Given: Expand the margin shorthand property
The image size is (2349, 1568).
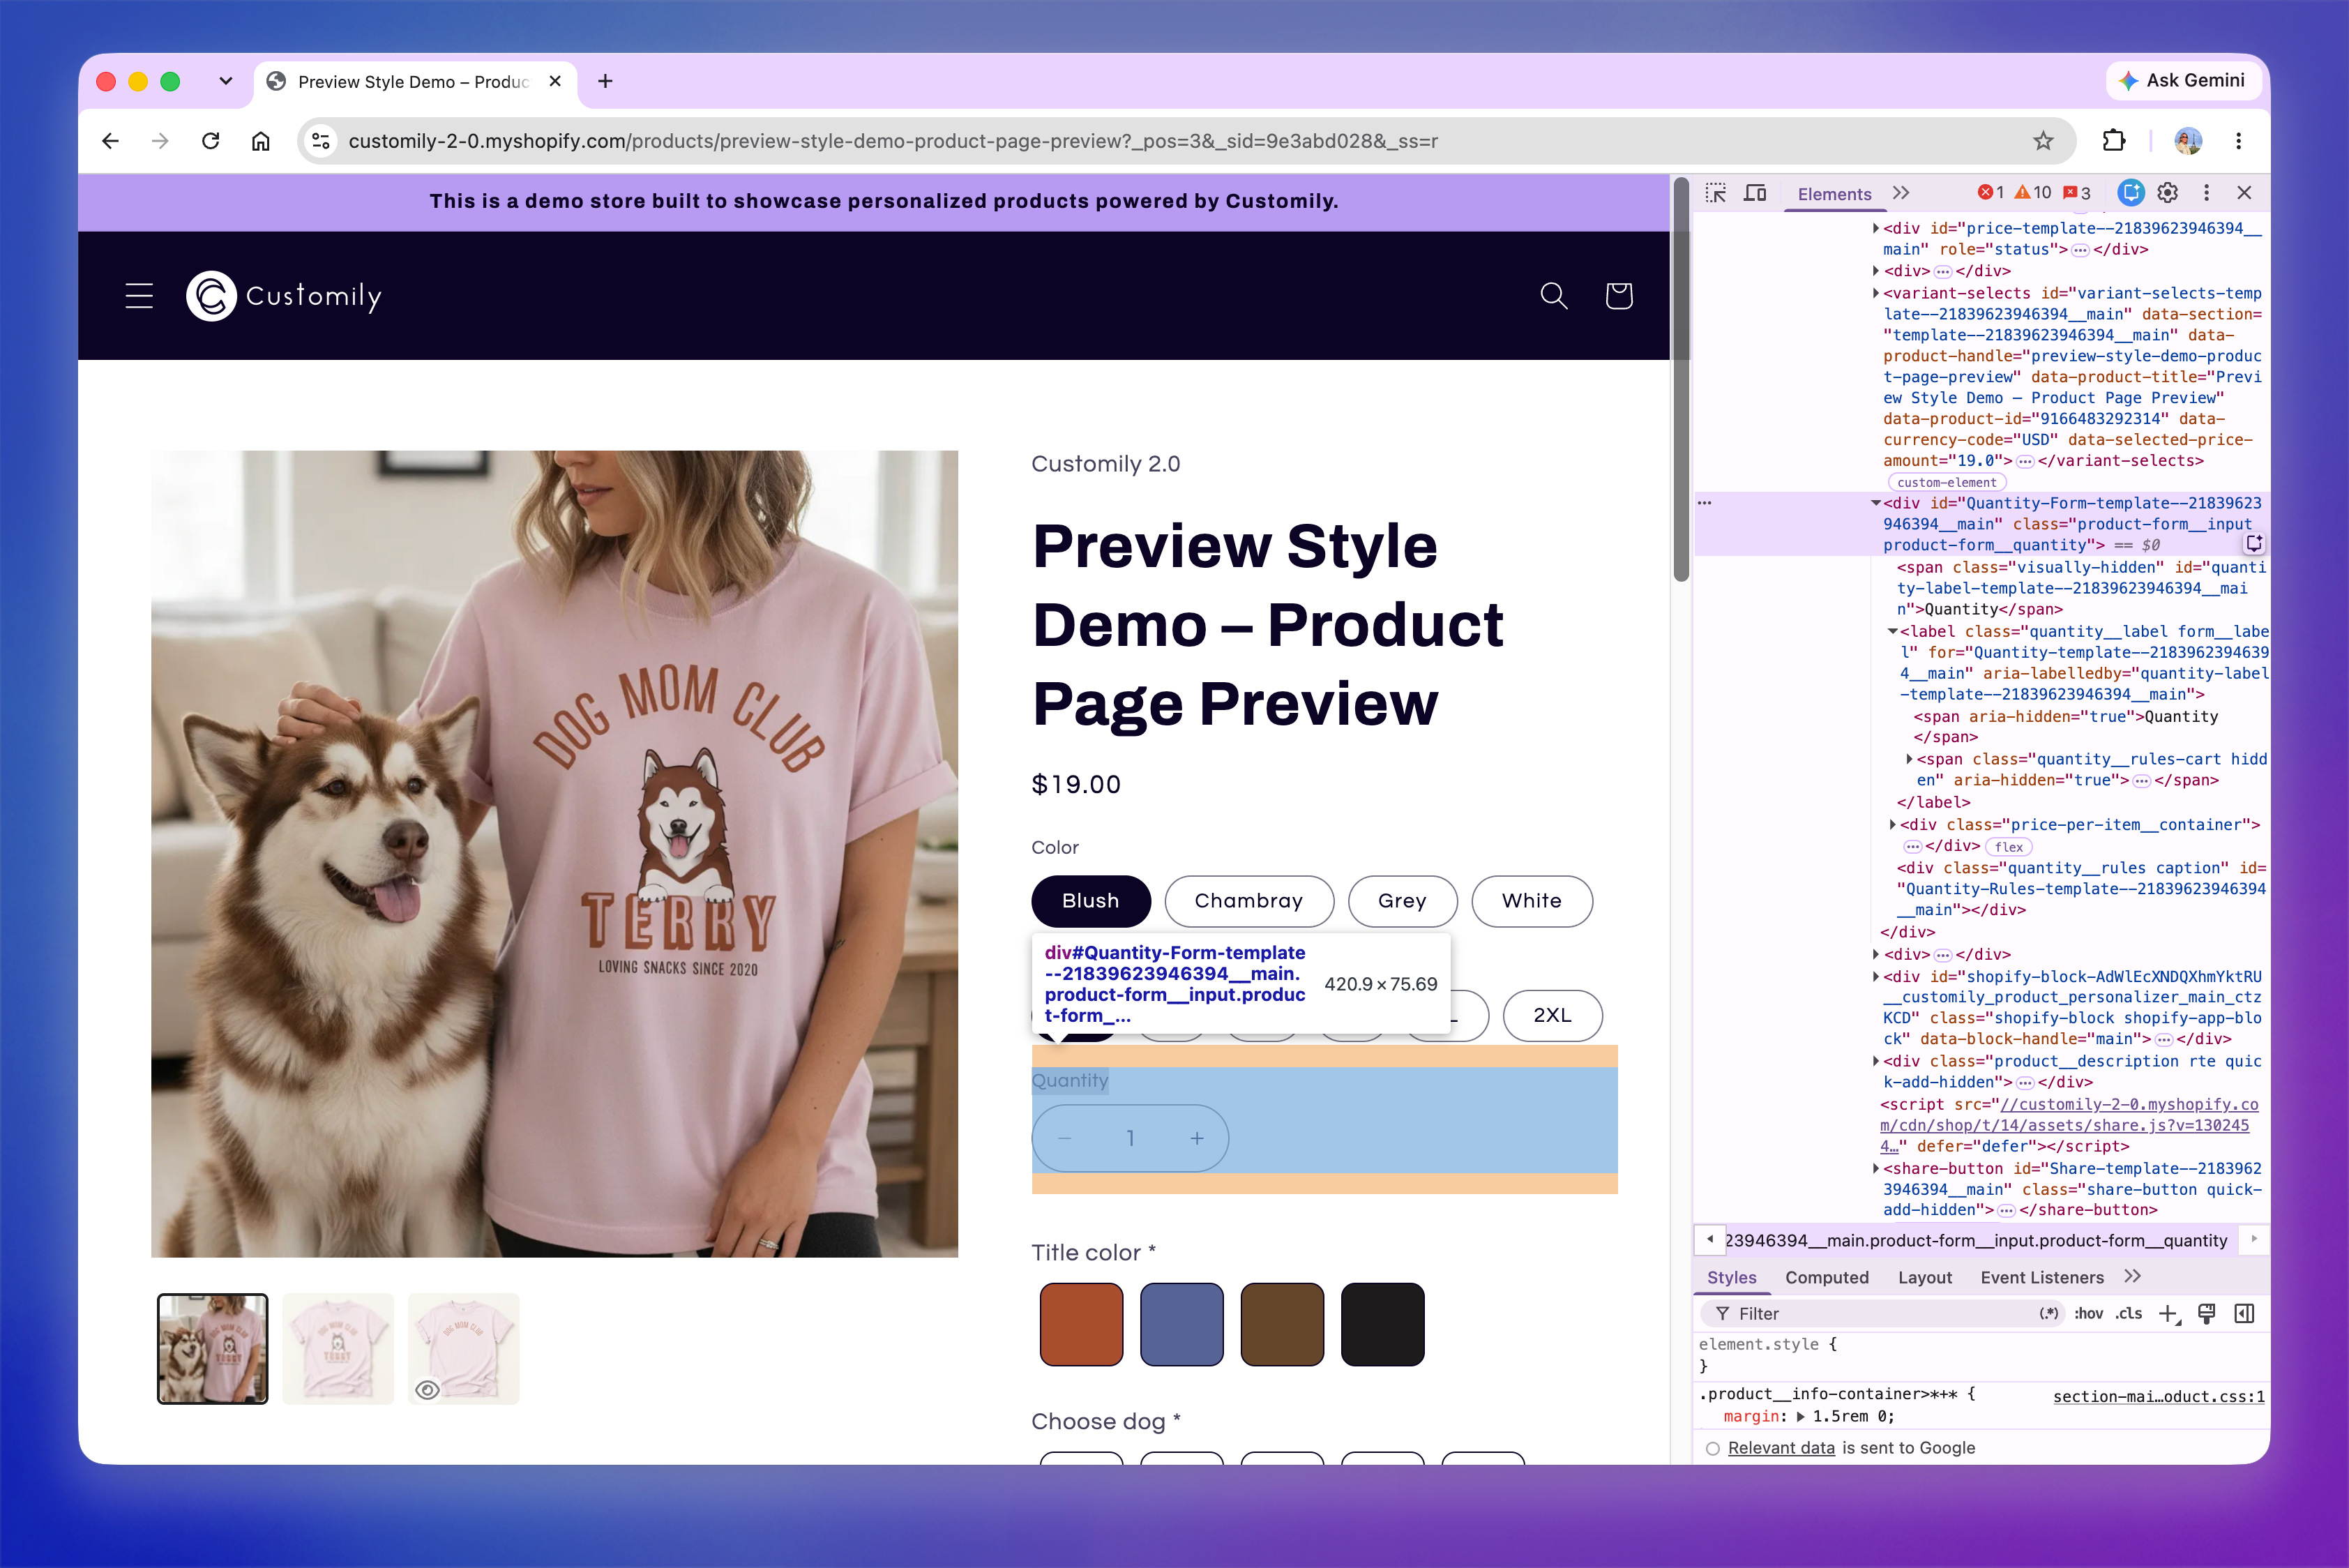Looking at the screenshot, I should [x=1801, y=1417].
